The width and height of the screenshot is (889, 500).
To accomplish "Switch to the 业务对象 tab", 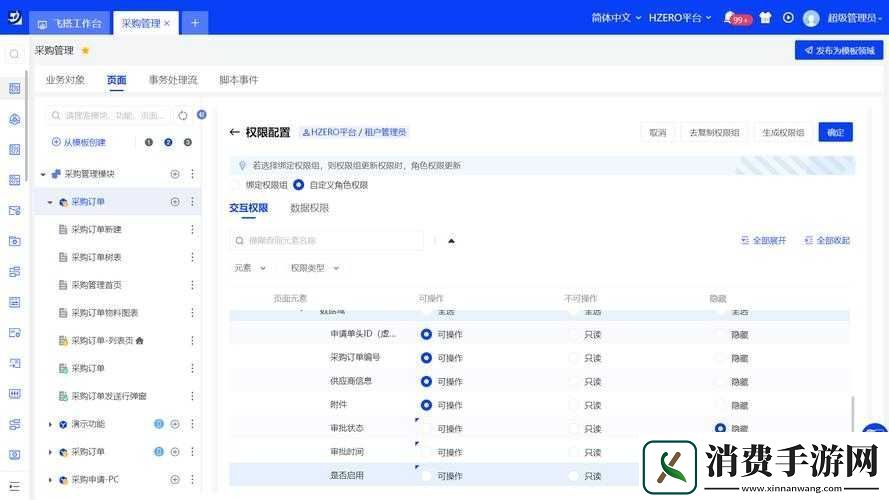I will (x=65, y=80).
